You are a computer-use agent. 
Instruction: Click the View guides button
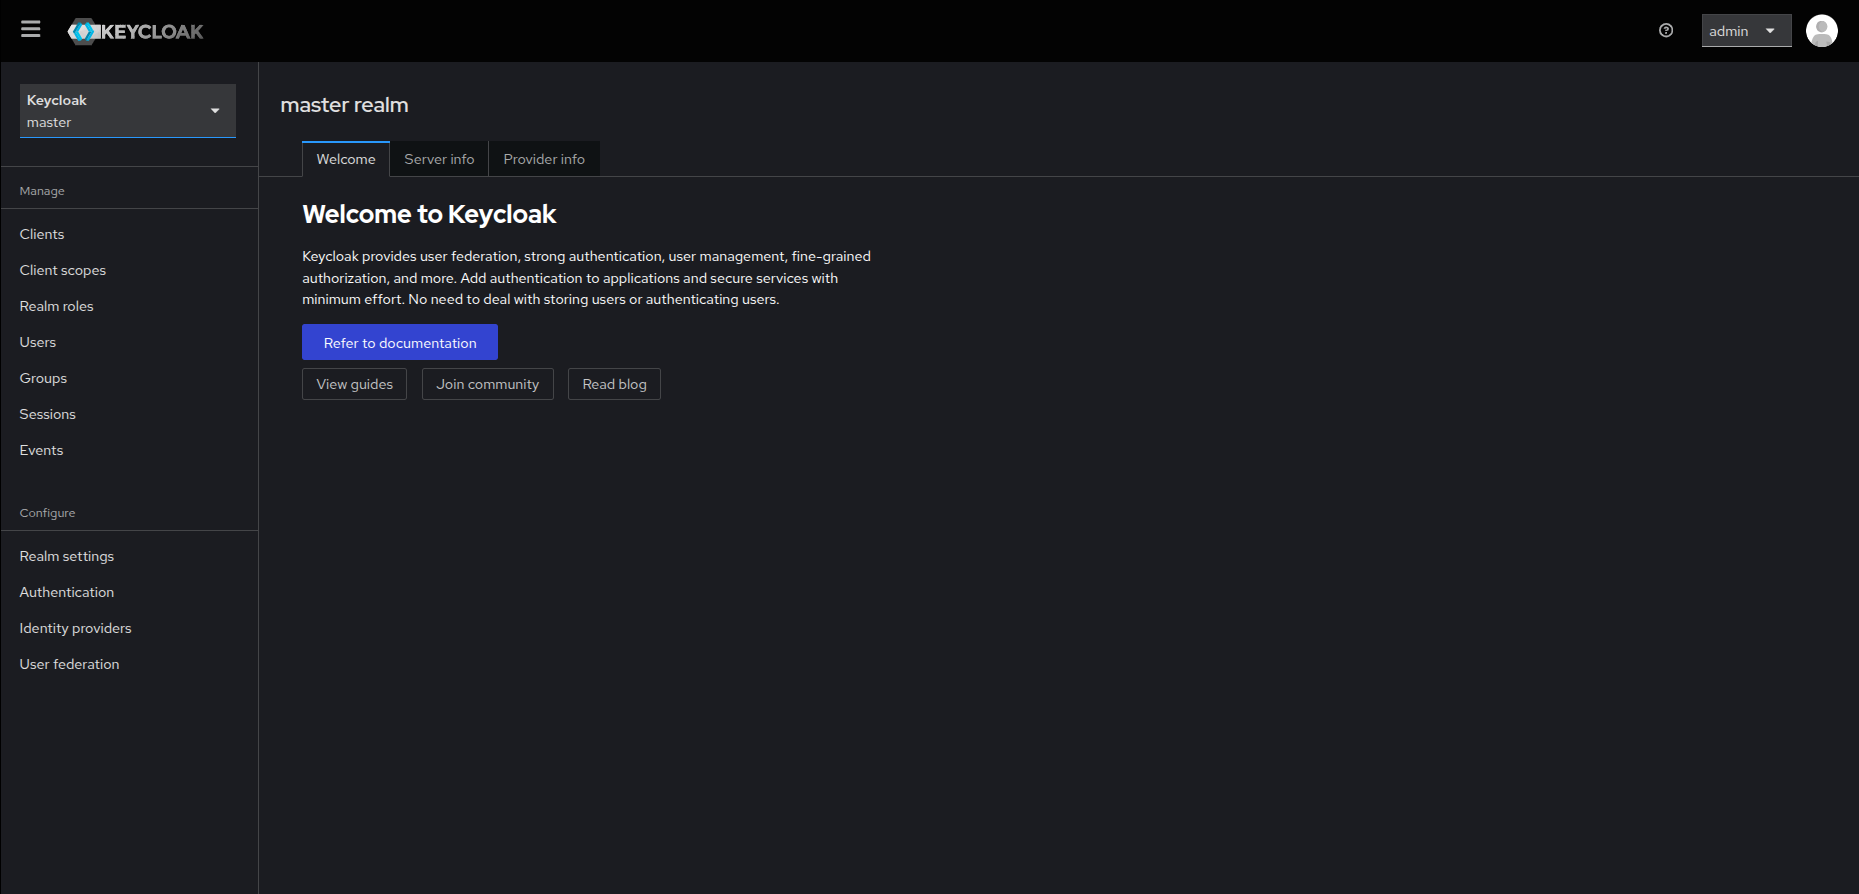point(354,384)
